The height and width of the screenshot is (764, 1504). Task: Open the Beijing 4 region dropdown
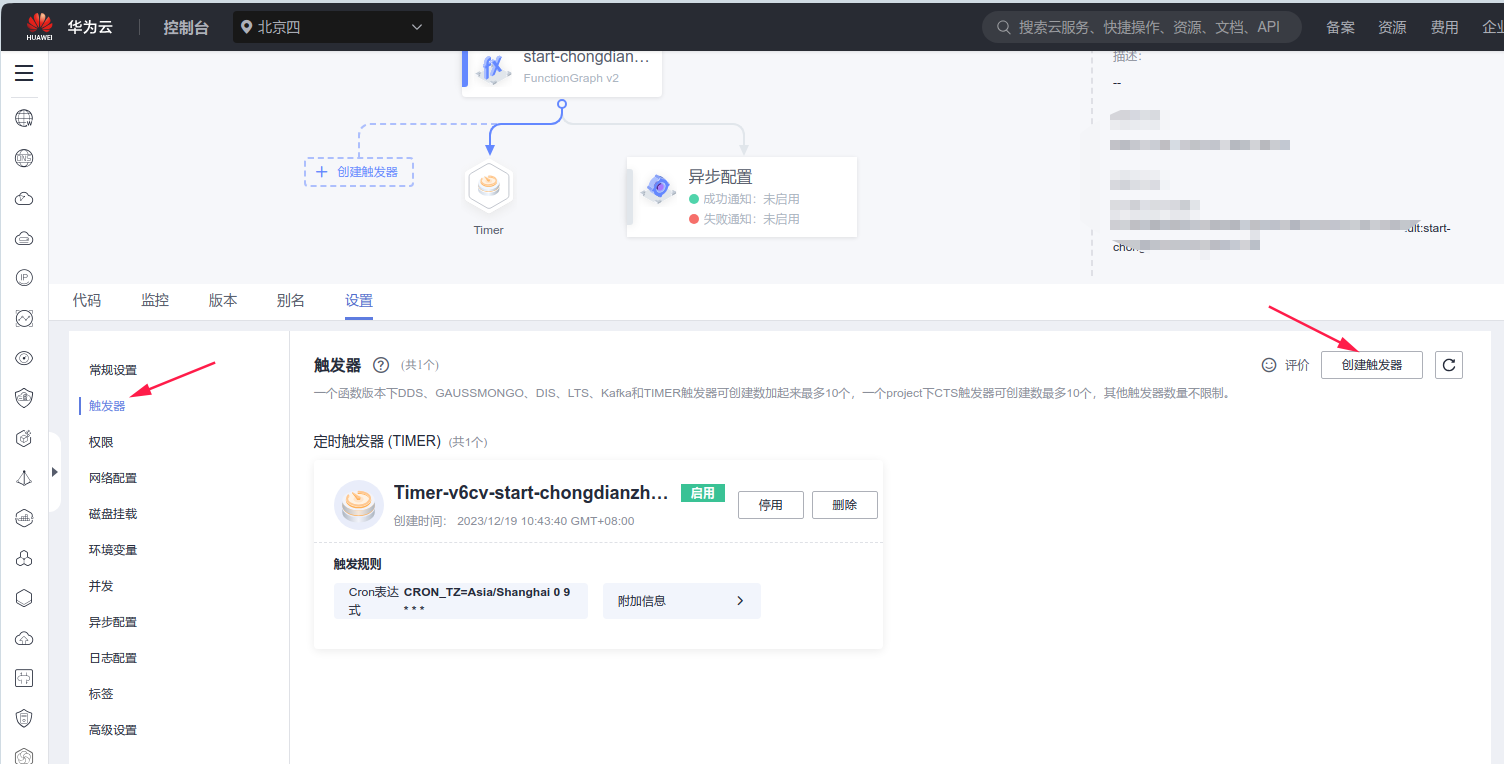pyautogui.click(x=333, y=27)
